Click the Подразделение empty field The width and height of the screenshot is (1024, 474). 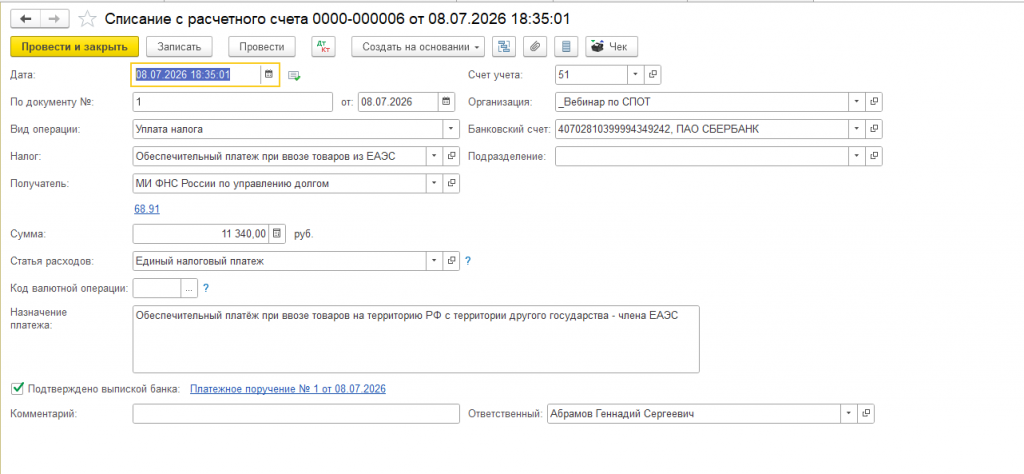(702, 157)
